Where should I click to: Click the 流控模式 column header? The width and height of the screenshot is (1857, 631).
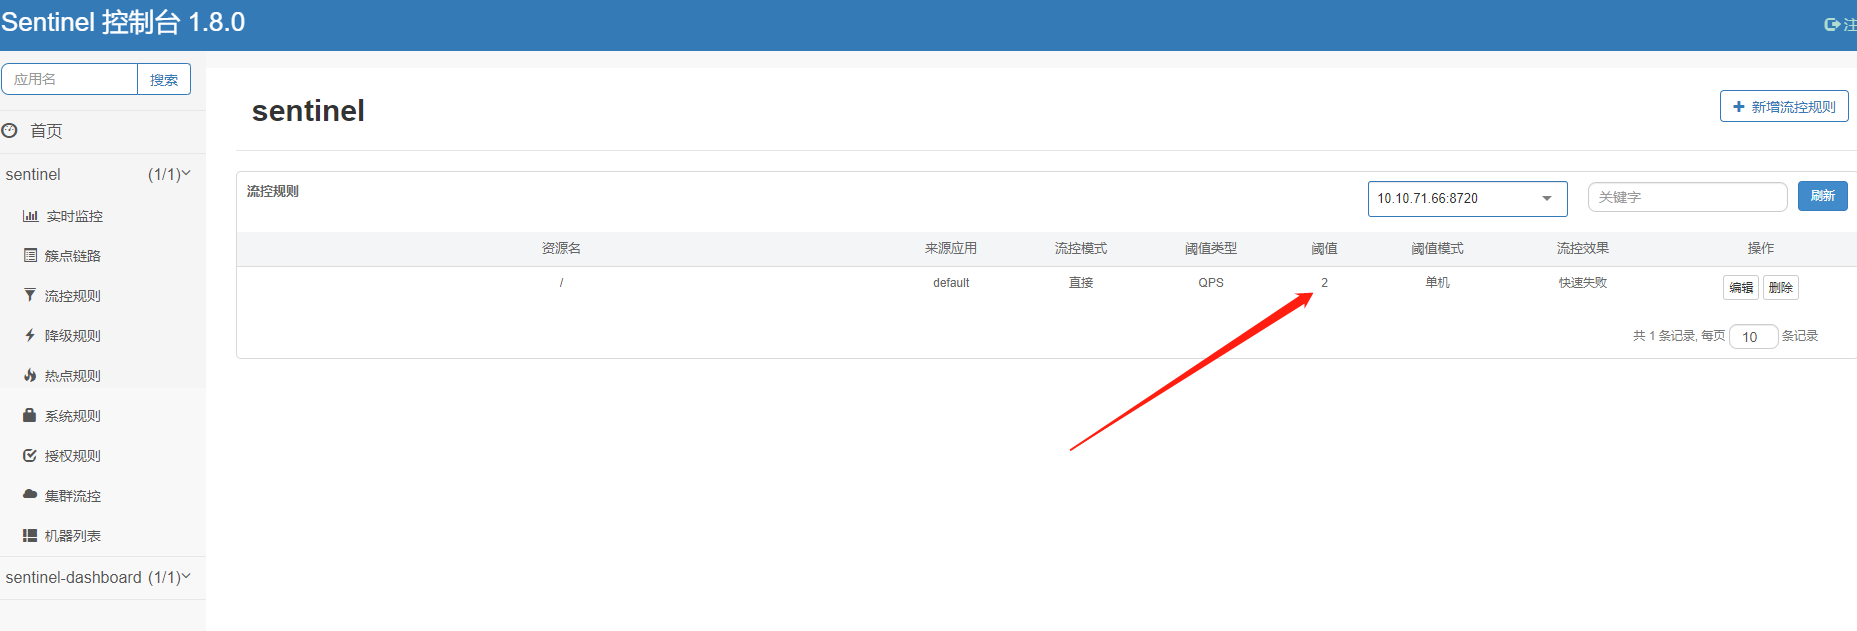click(1081, 248)
